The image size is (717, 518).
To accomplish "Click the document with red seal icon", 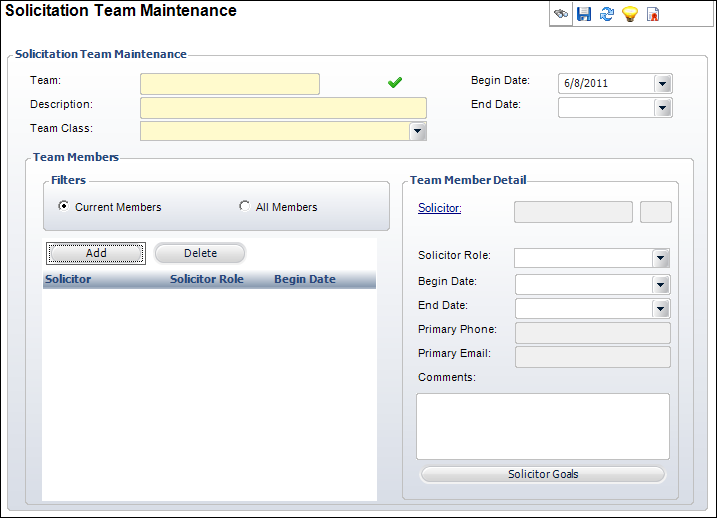I will (x=653, y=15).
